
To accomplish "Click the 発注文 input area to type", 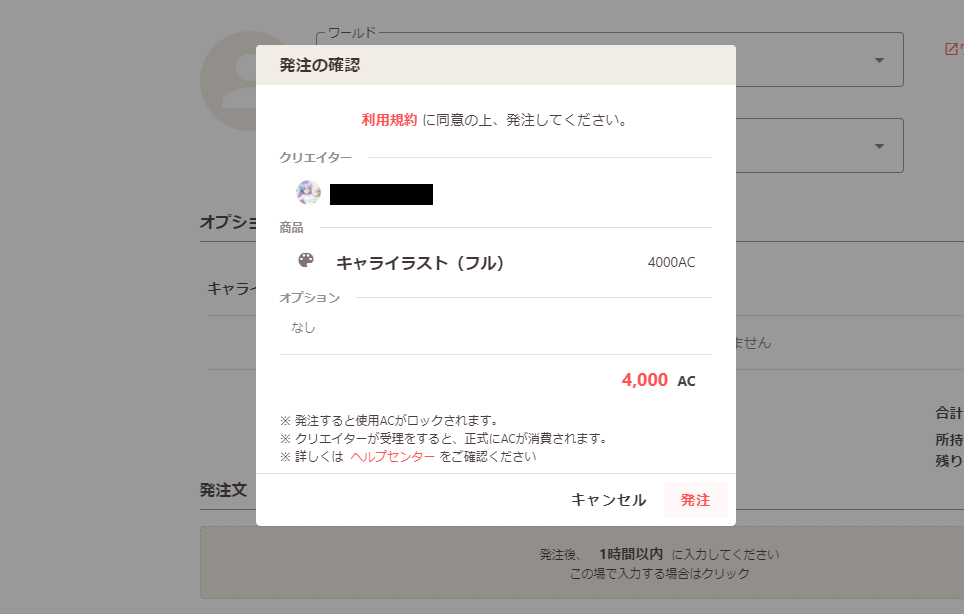I will tap(582, 562).
